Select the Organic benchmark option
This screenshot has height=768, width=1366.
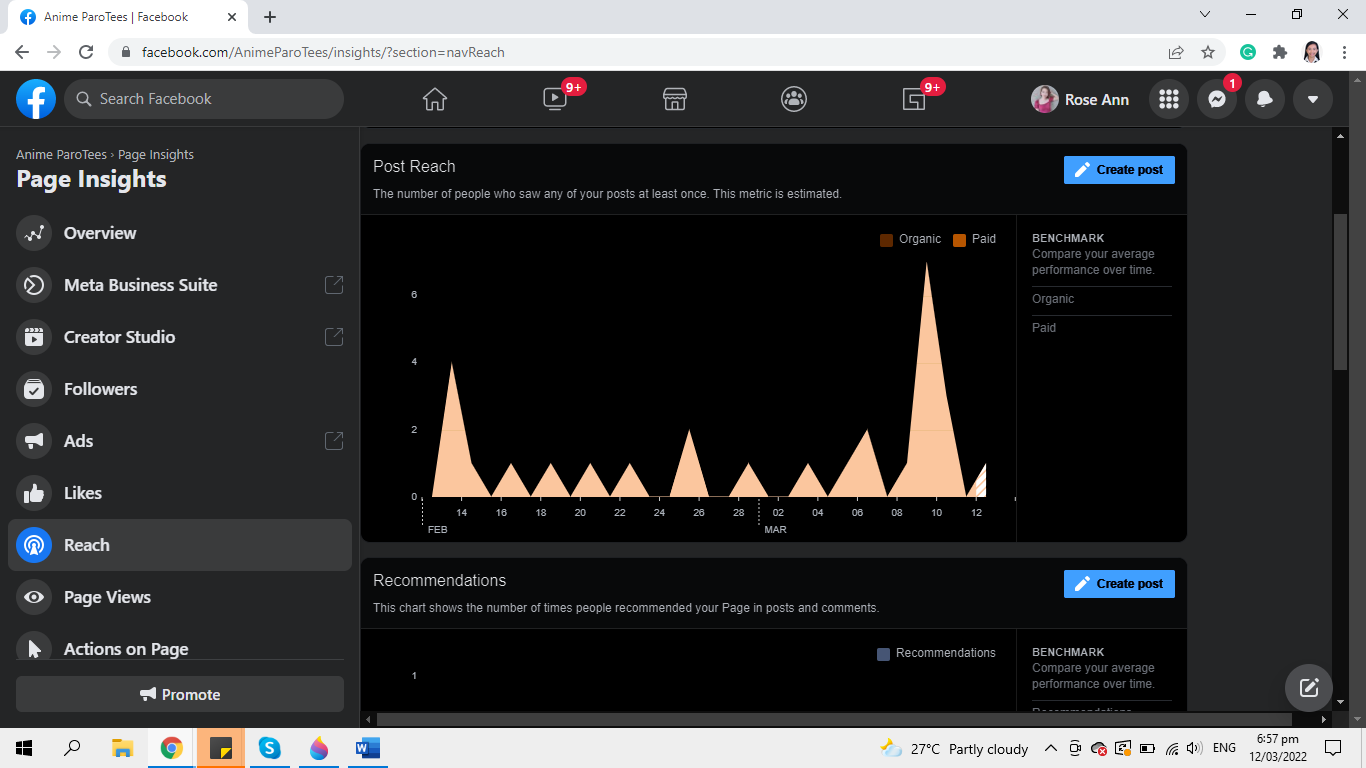coord(1053,299)
